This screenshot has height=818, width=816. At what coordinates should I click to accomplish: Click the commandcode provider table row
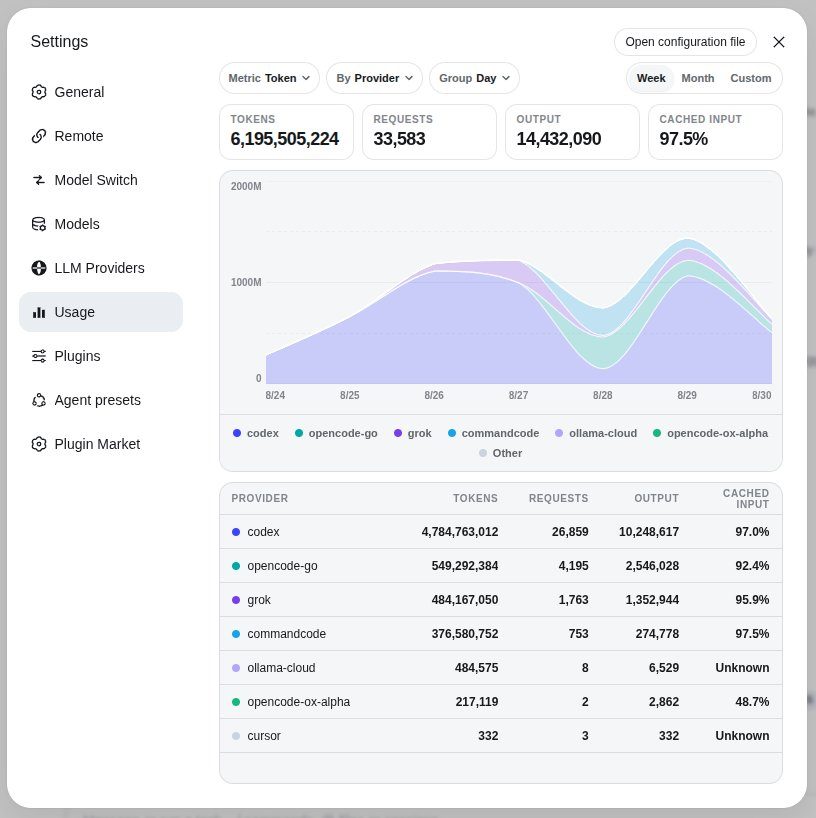[501, 633]
